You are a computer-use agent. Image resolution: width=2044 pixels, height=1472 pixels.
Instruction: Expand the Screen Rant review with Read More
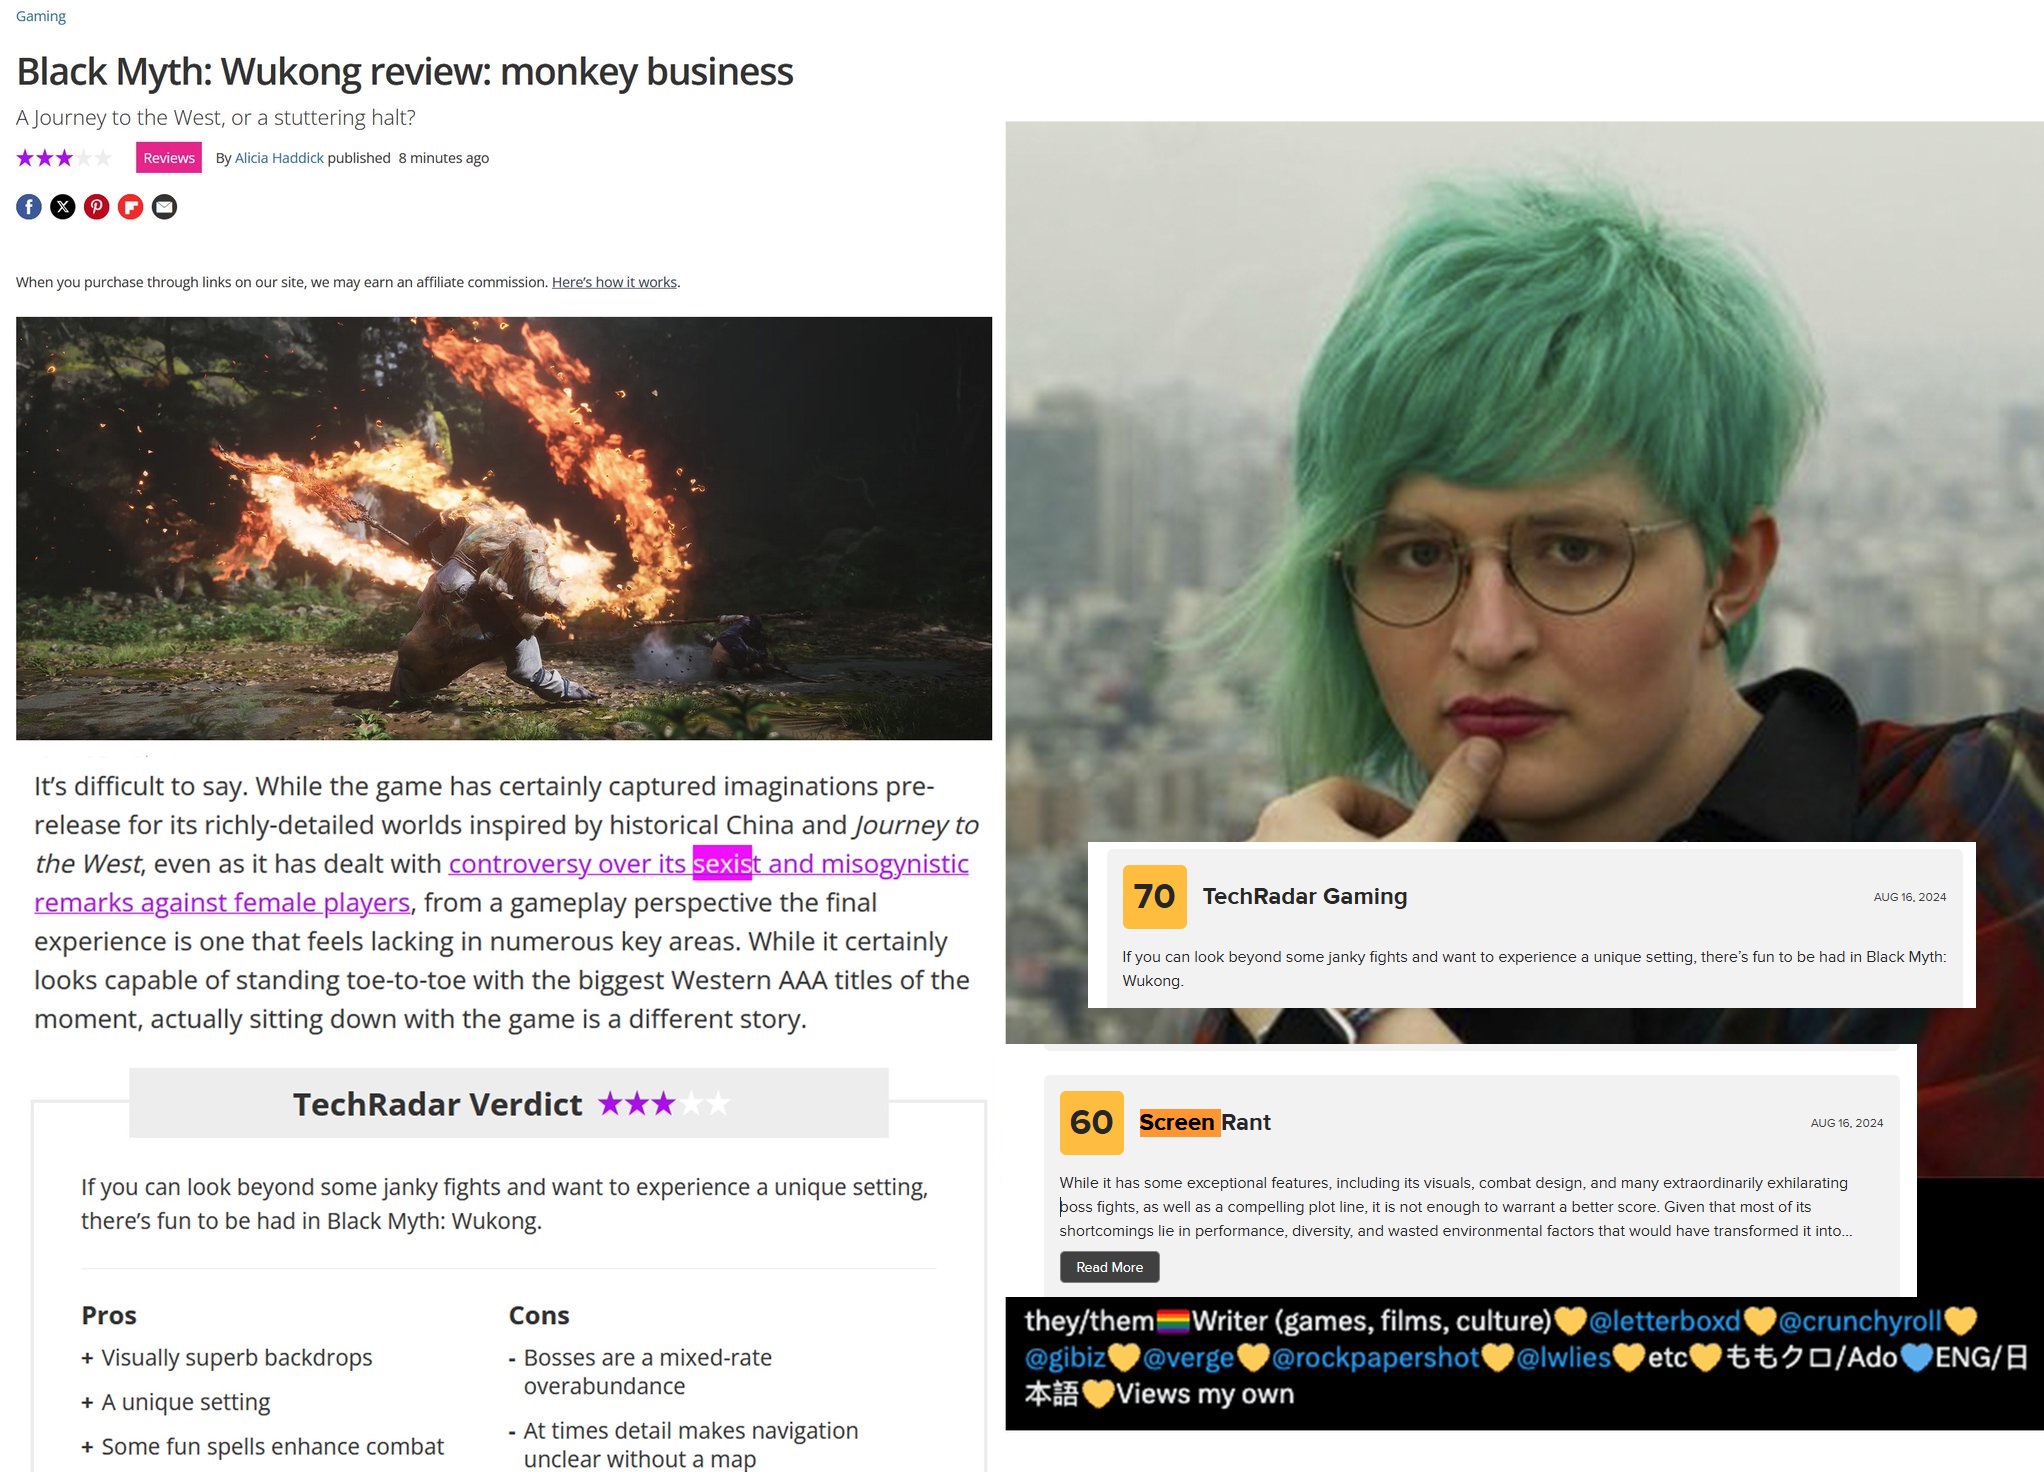(1109, 1267)
